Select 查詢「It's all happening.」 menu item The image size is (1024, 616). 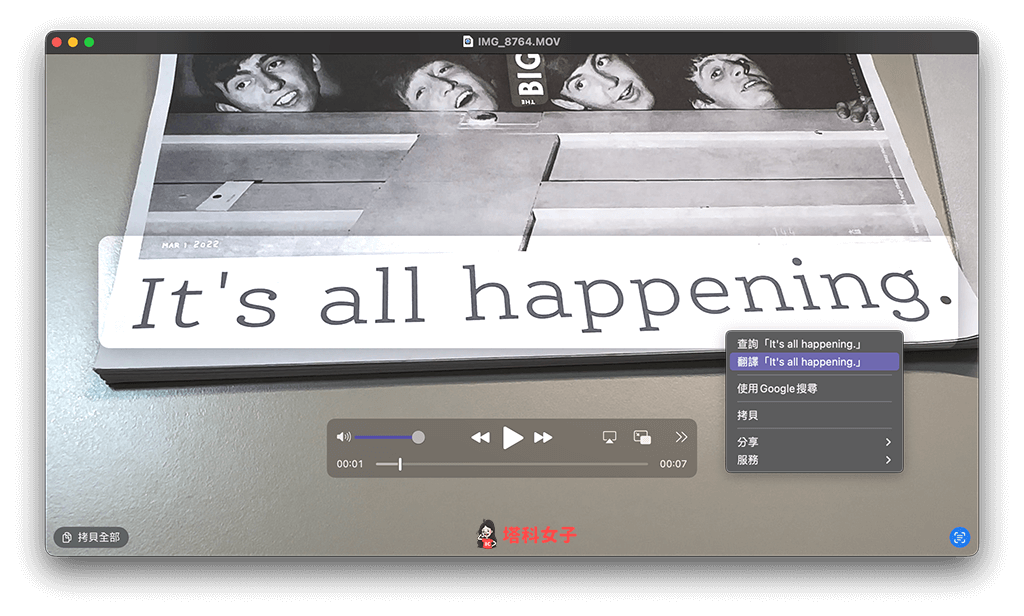coord(814,344)
